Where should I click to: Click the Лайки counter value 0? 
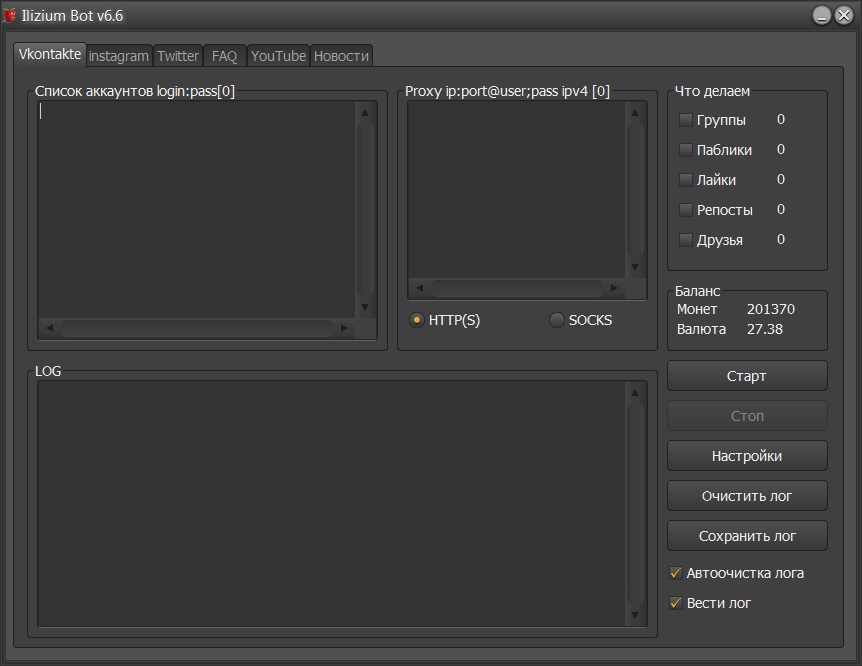click(781, 179)
